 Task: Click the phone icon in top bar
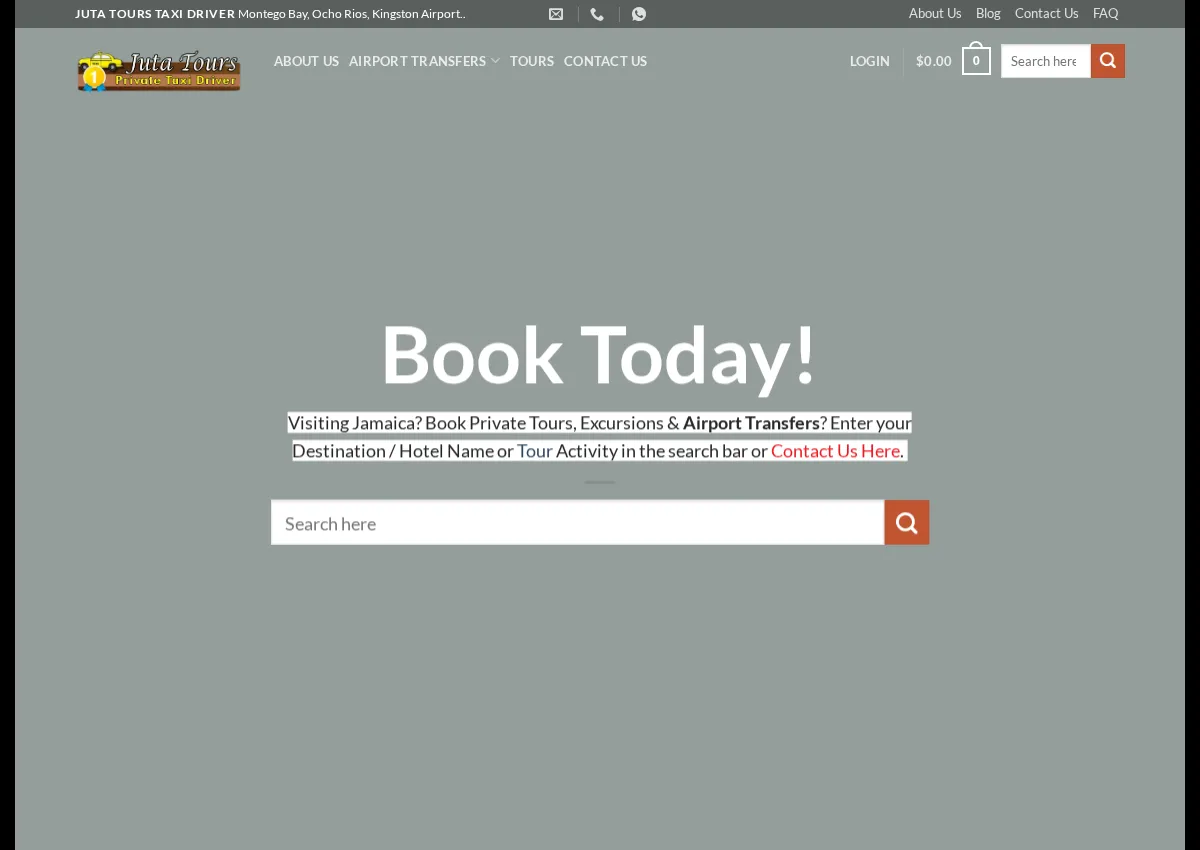pyautogui.click(x=597, y=14)
